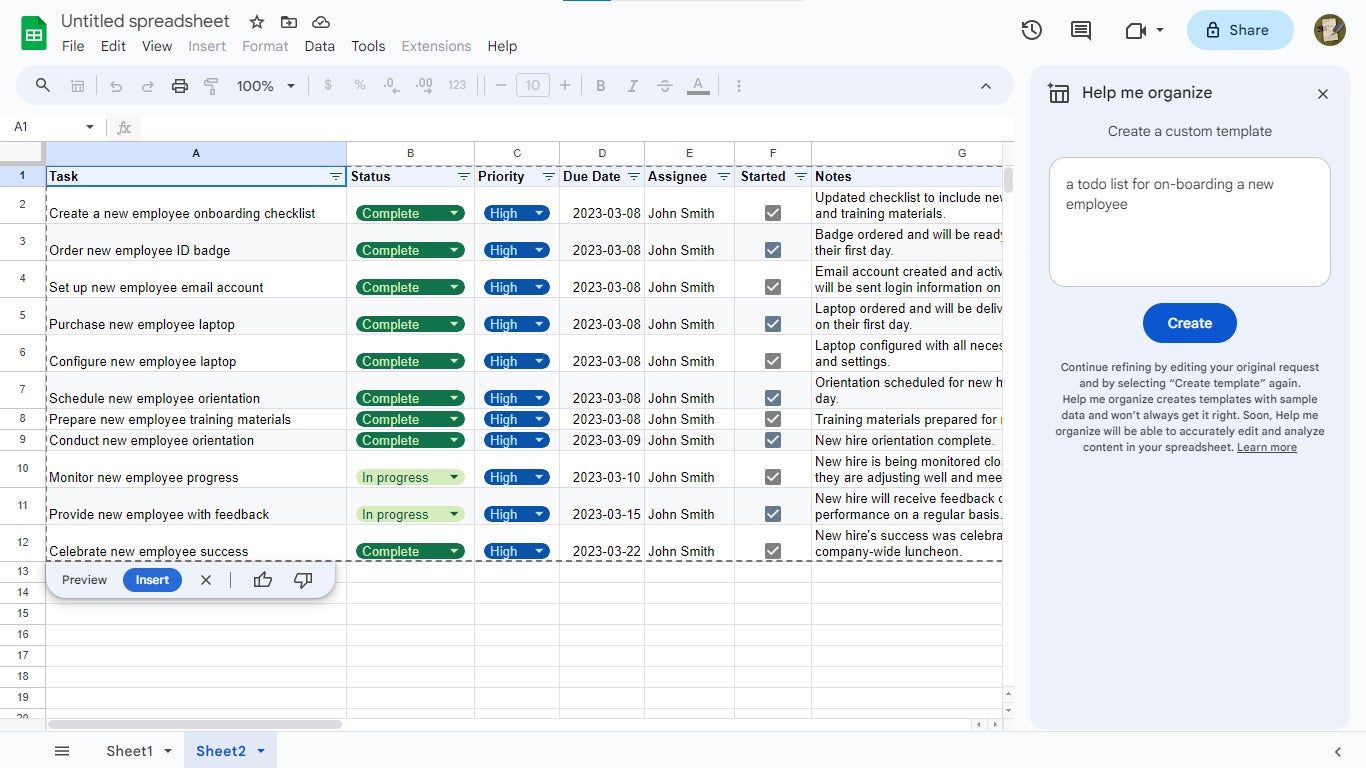Give thumbs down feedback on template
Image resolution: width=1366 pixels, height=768 pixels.
tap(303, 580)
